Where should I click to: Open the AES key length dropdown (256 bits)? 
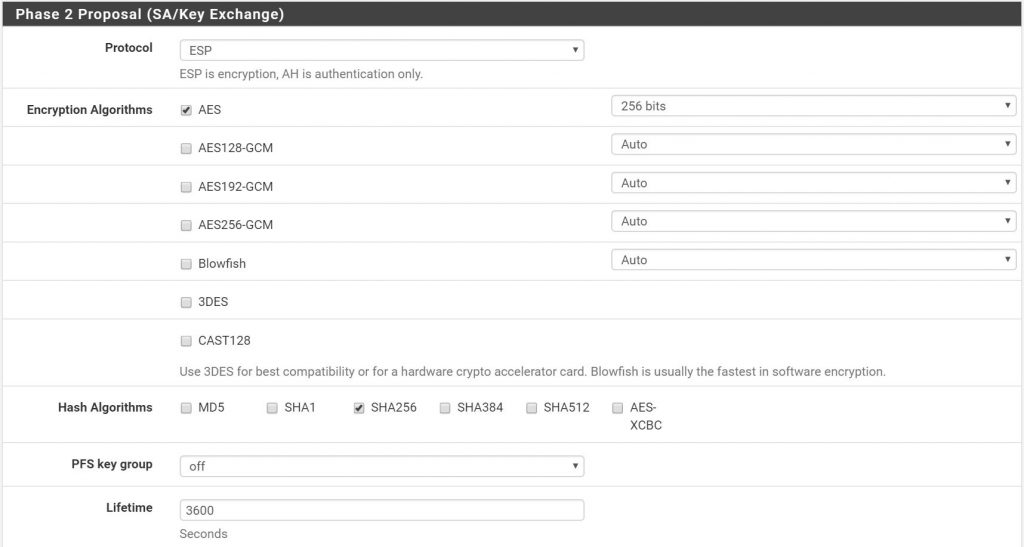tap(813, 106)
